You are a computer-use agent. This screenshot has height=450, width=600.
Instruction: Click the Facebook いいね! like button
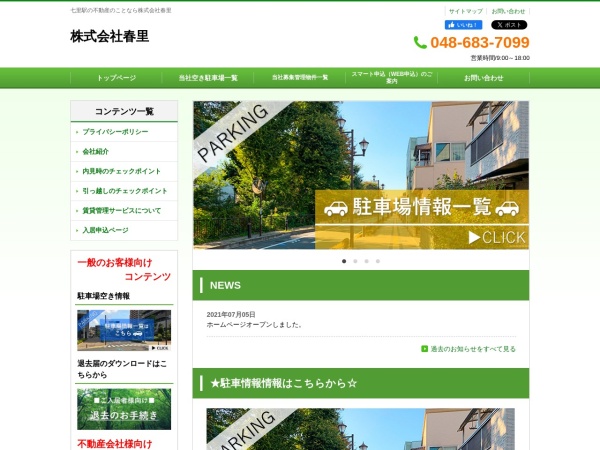click(x=463, y=25)
